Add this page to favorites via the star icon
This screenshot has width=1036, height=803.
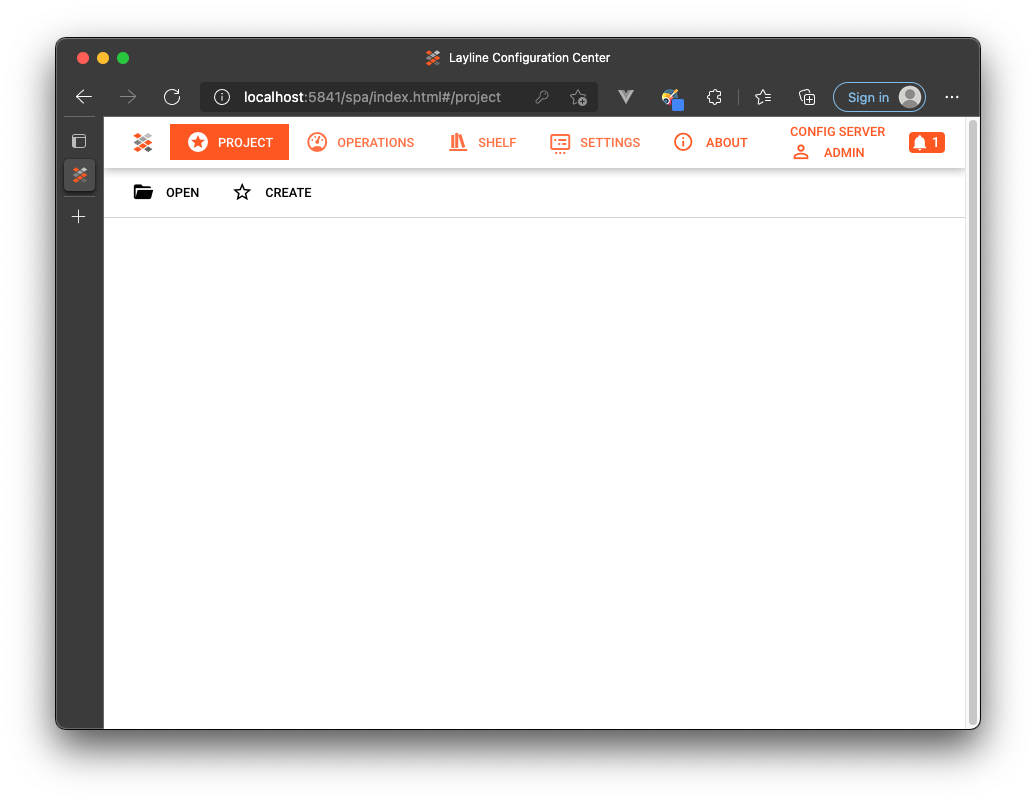click(578, 97)
